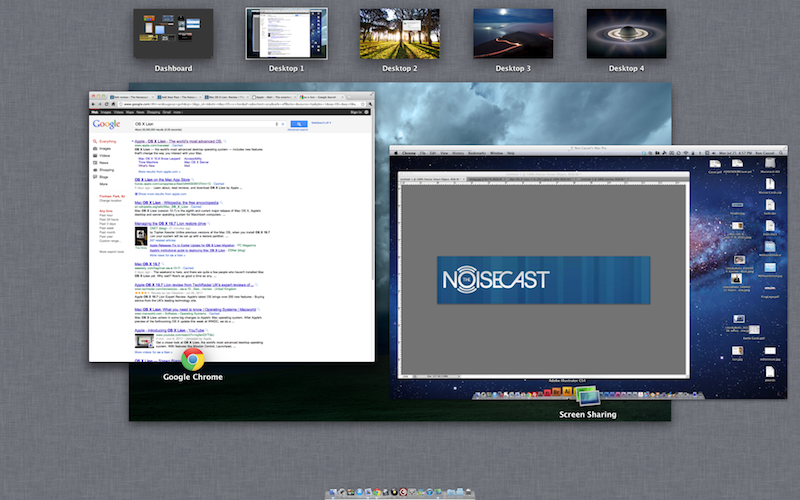Open the Bookmarks menu in the Screen Sharing menu bar

click(x=477, y=153)
